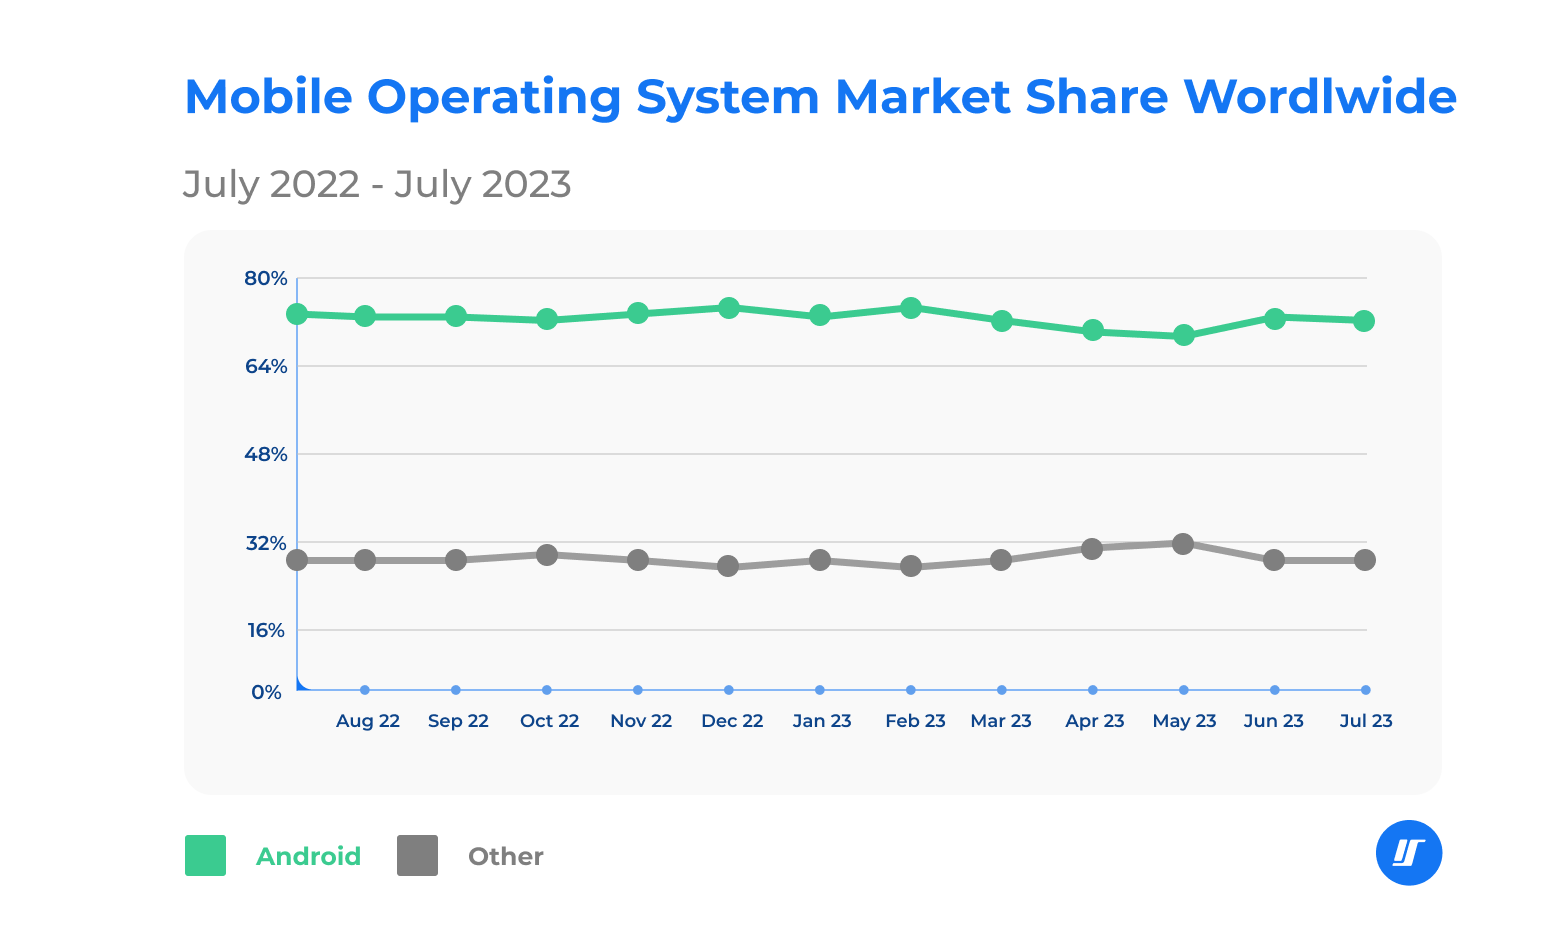Select the Android data point for Feb 23
This screenshot has width=1550, height=939.
click(910, 308)
